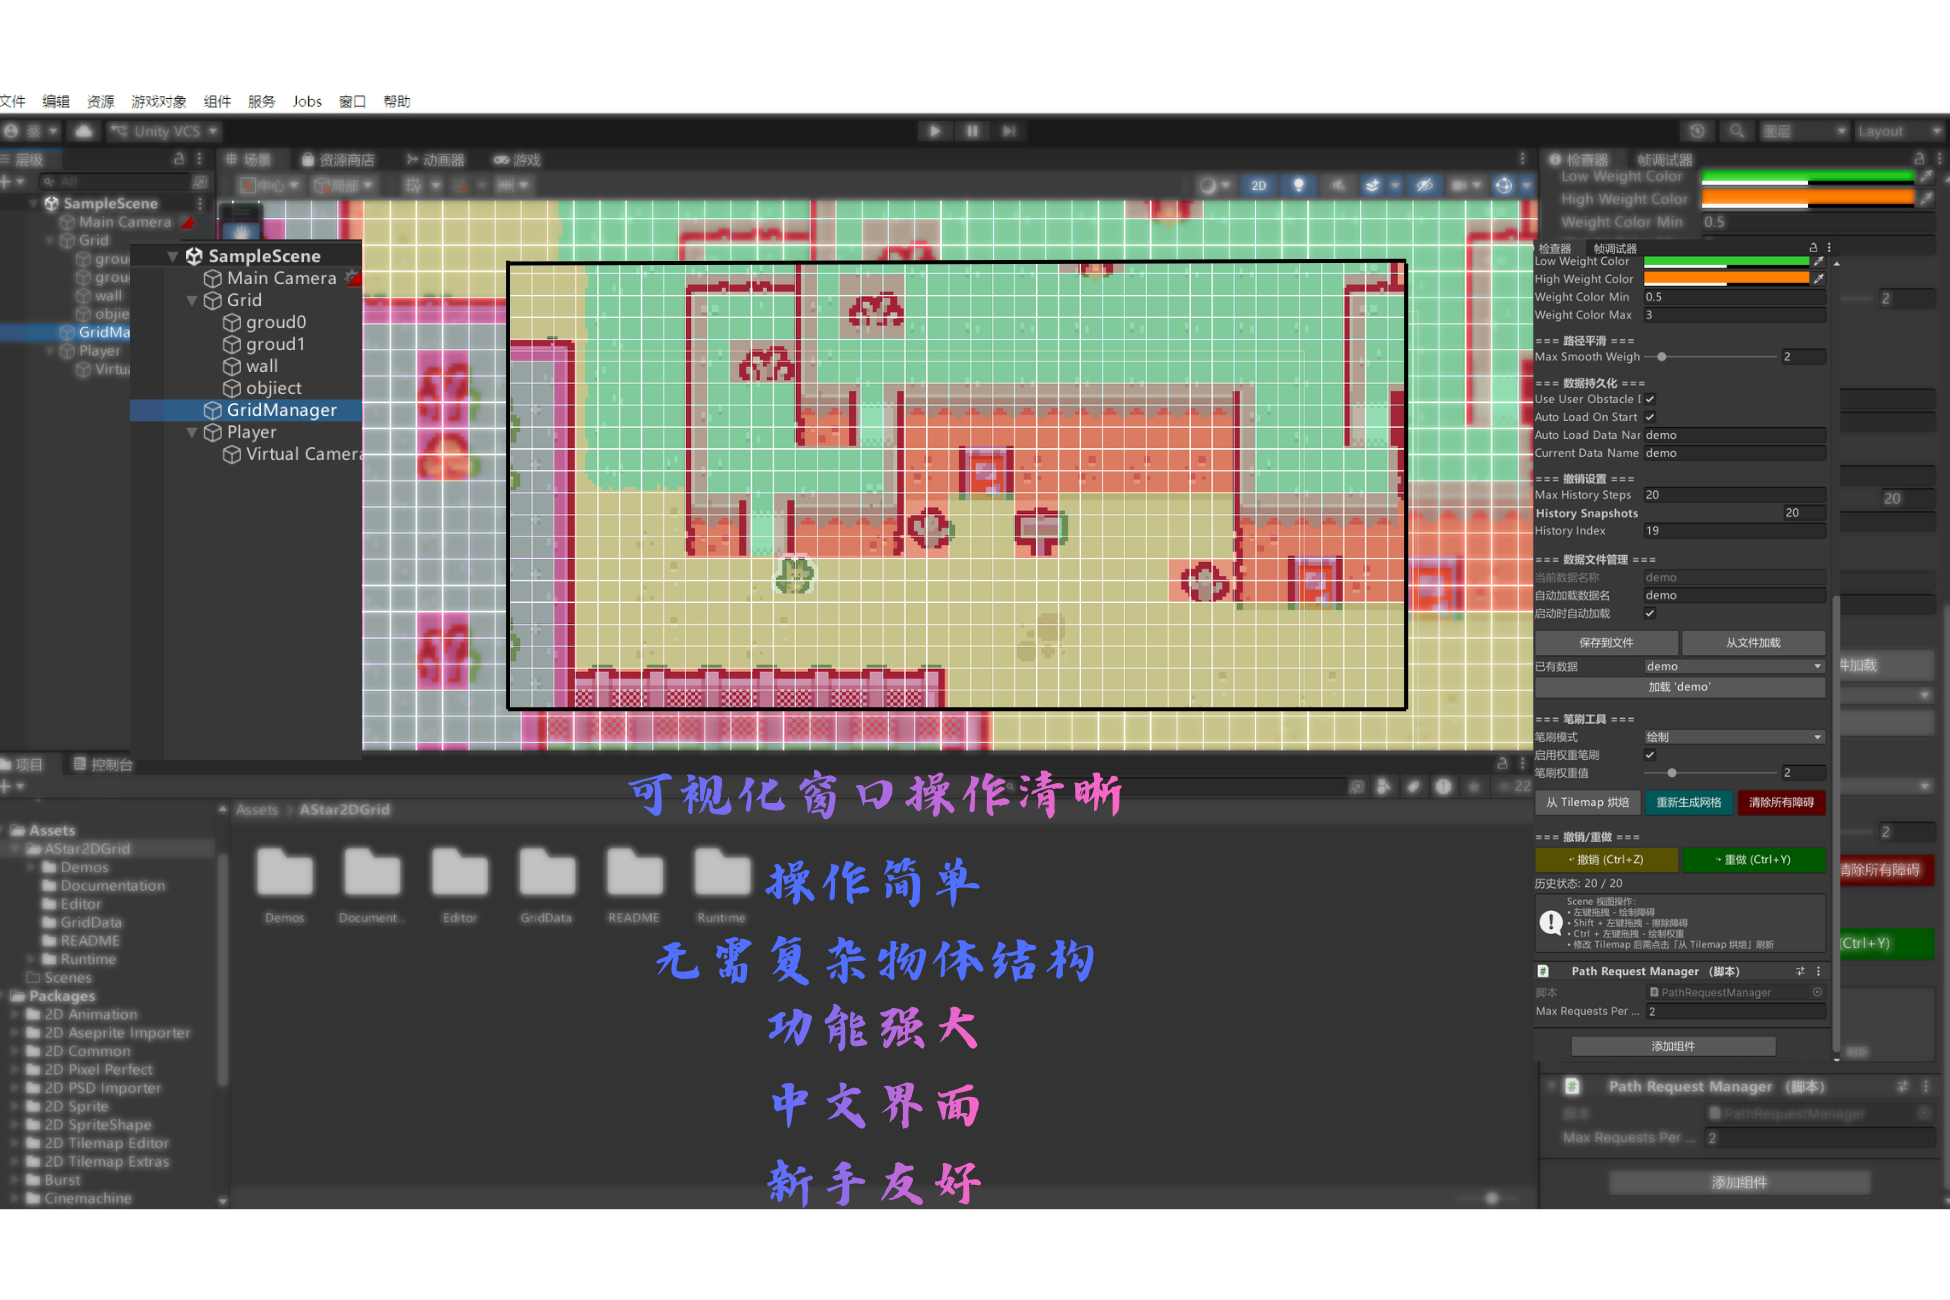Viewport: 1950px width, 1300px height.
Task: Adjust the Project panel icon size slider
Action: pyautogui.click(x=1492, y=1198)
